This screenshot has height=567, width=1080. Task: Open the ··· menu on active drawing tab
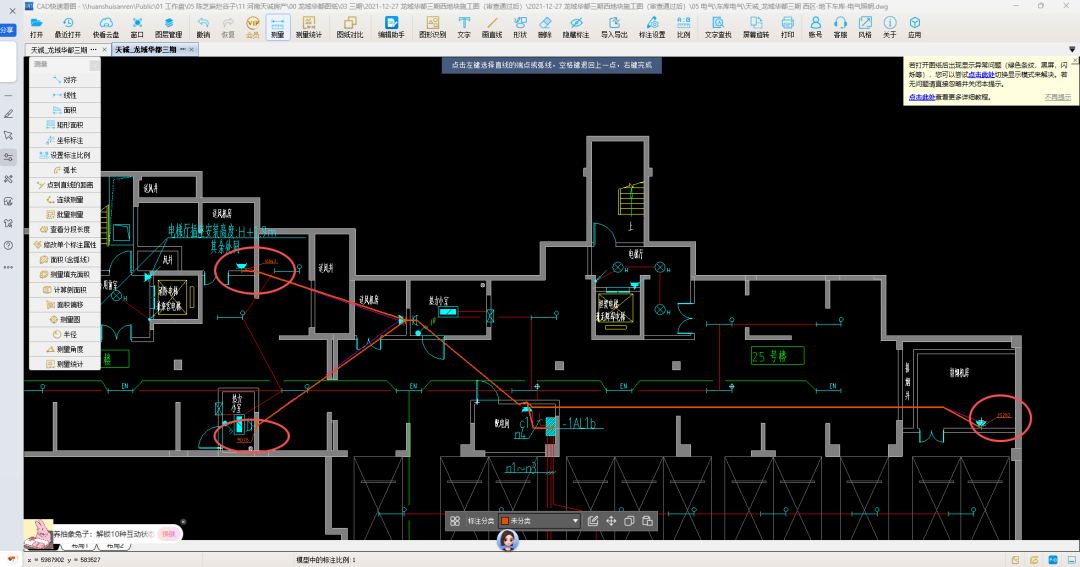[183, 50]
